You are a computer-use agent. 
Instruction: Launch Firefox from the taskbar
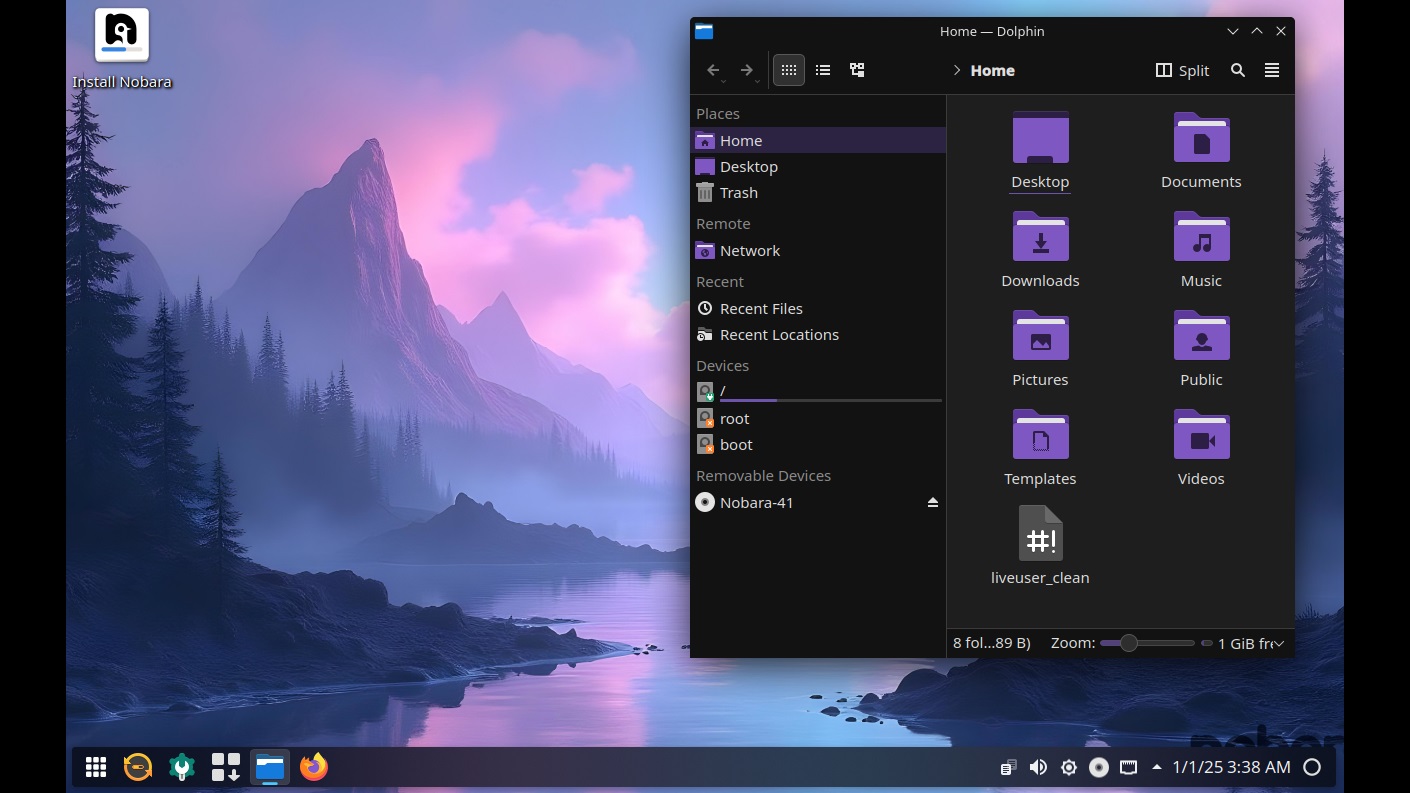coord(314,767)
